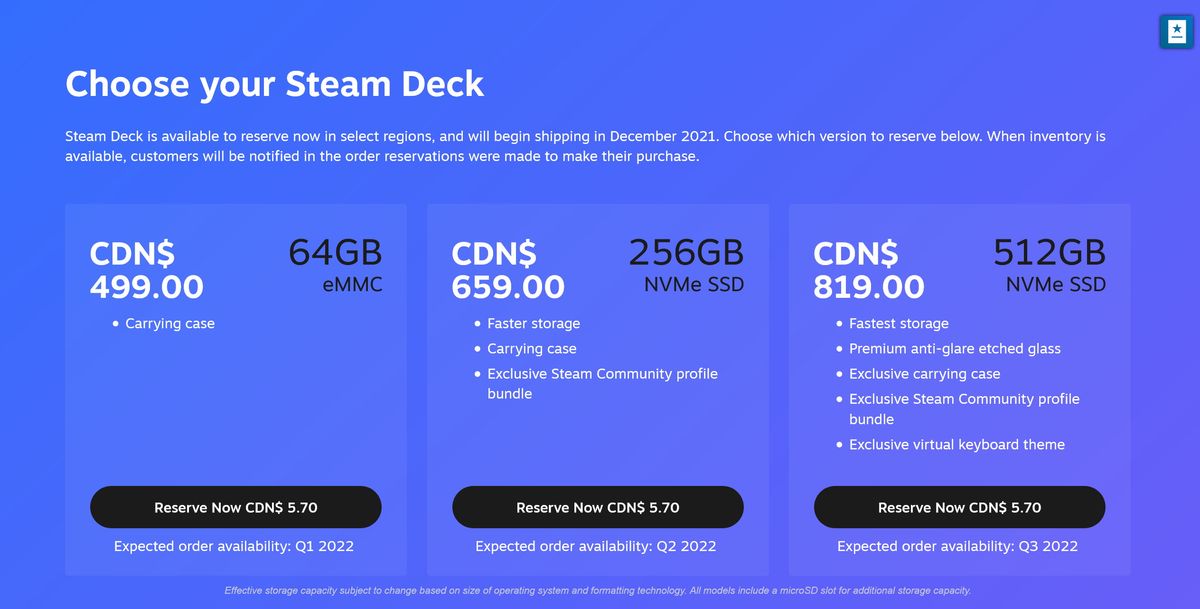The image size is (1200, 609).
Task: Click the CDN$ 659.00 price
Action: [509, 270]
